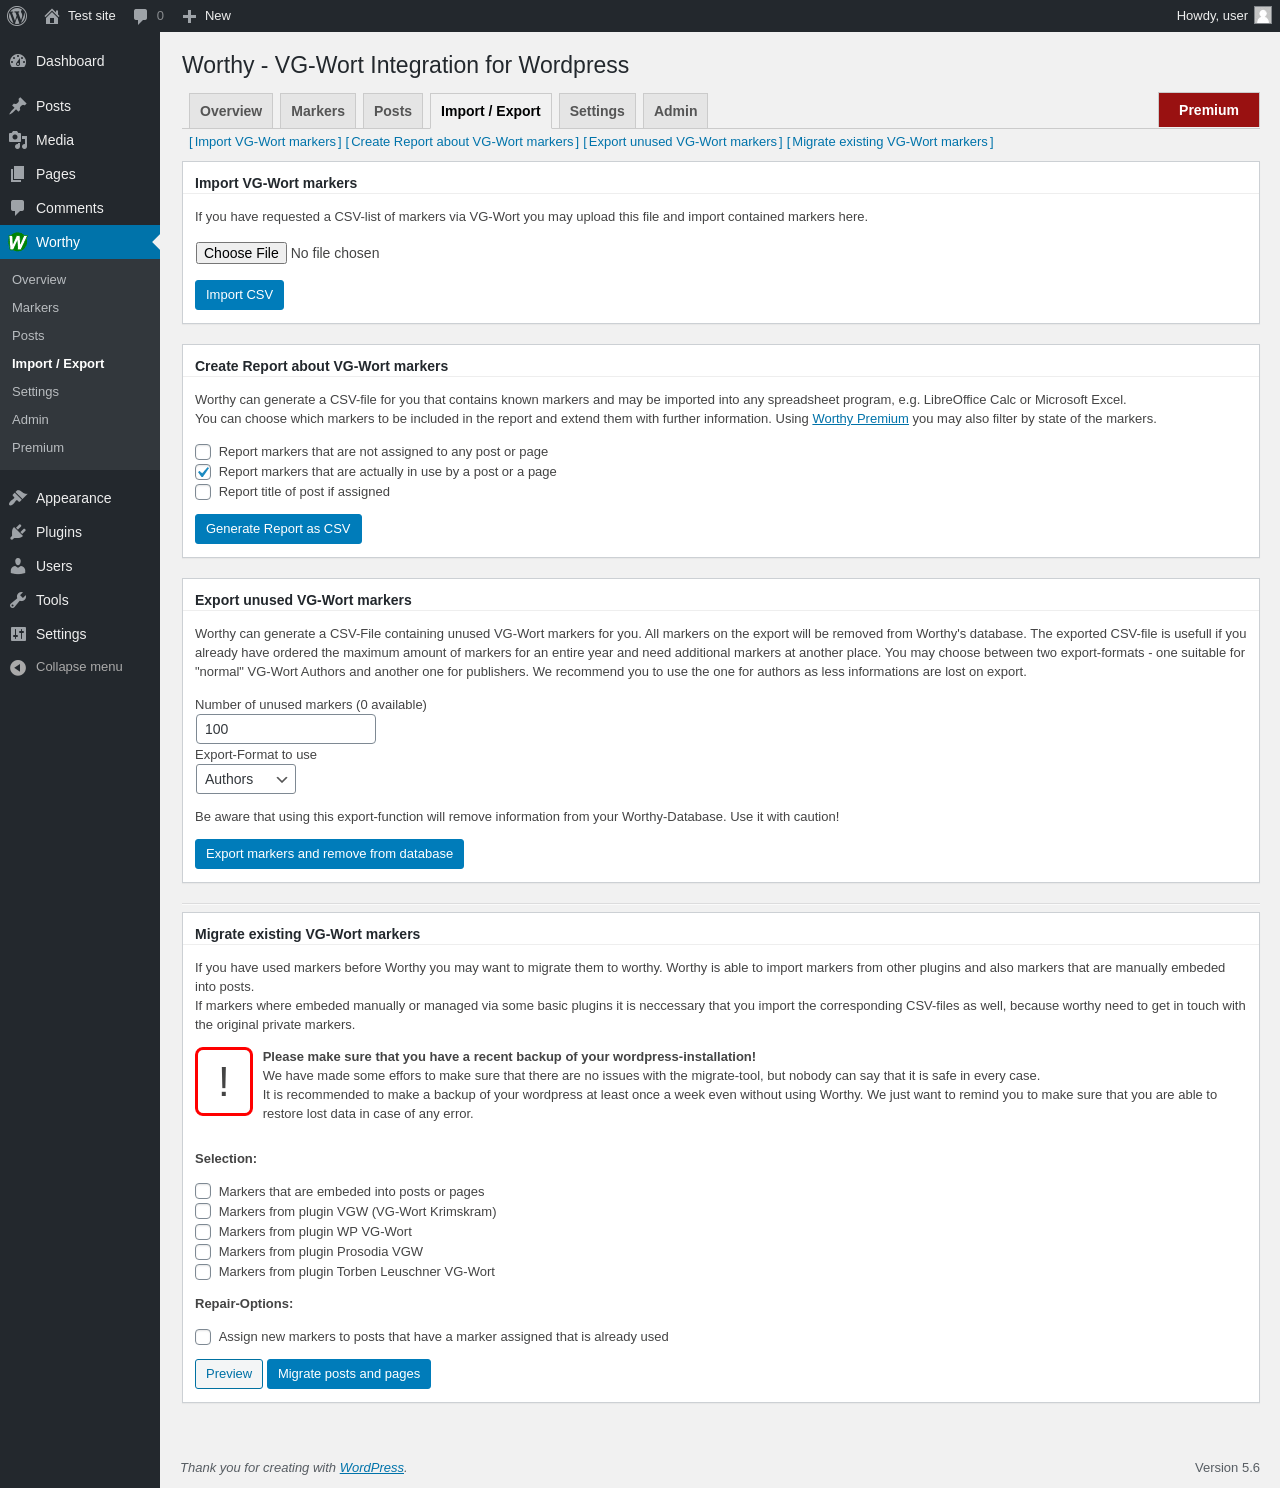Click Migrate posts and pages button
1280x1488 pixels.
349,1374
